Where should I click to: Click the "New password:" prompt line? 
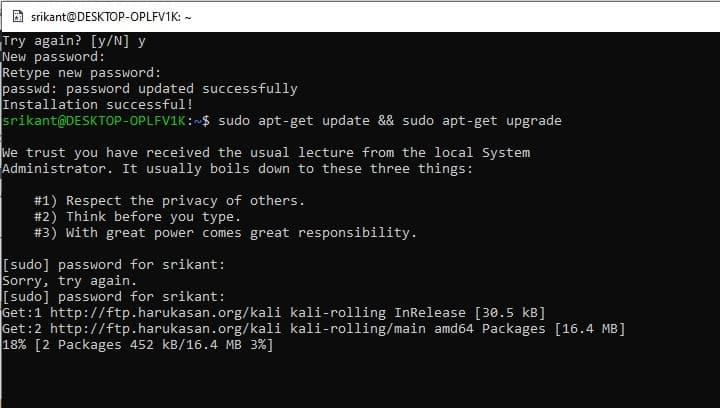point(53,57)
